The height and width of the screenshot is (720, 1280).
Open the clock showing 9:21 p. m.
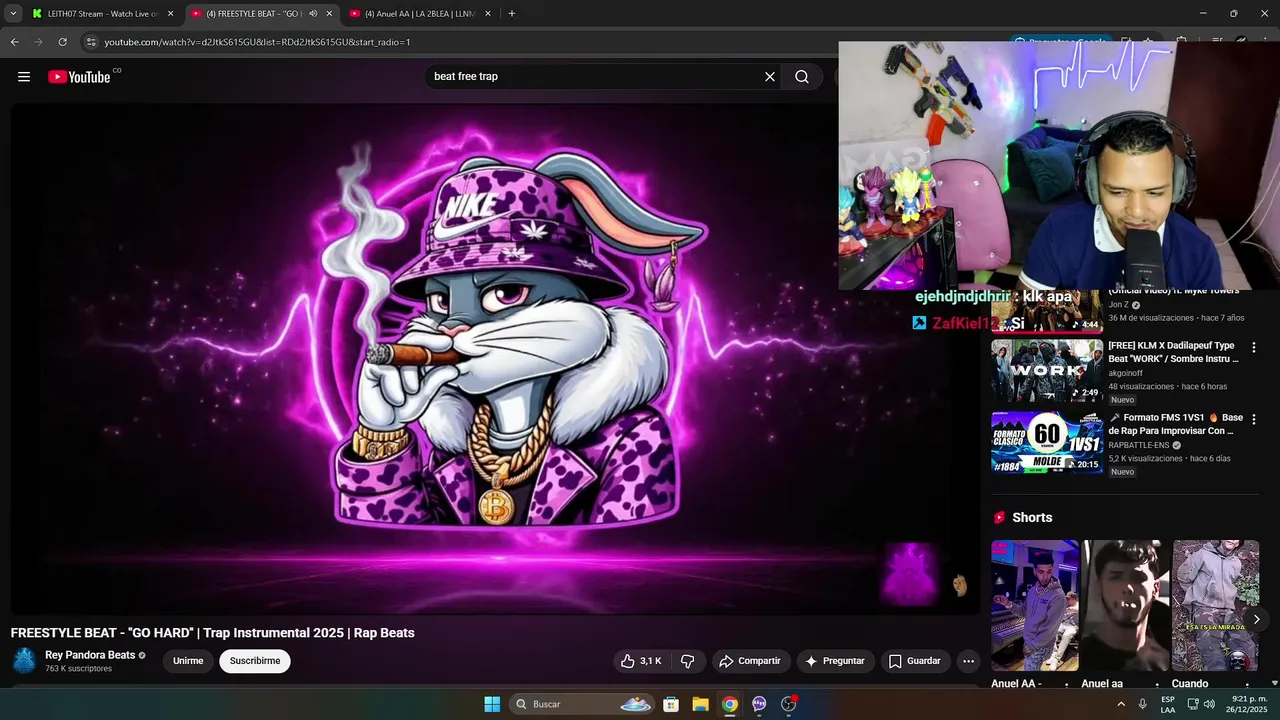[1249, 704]
